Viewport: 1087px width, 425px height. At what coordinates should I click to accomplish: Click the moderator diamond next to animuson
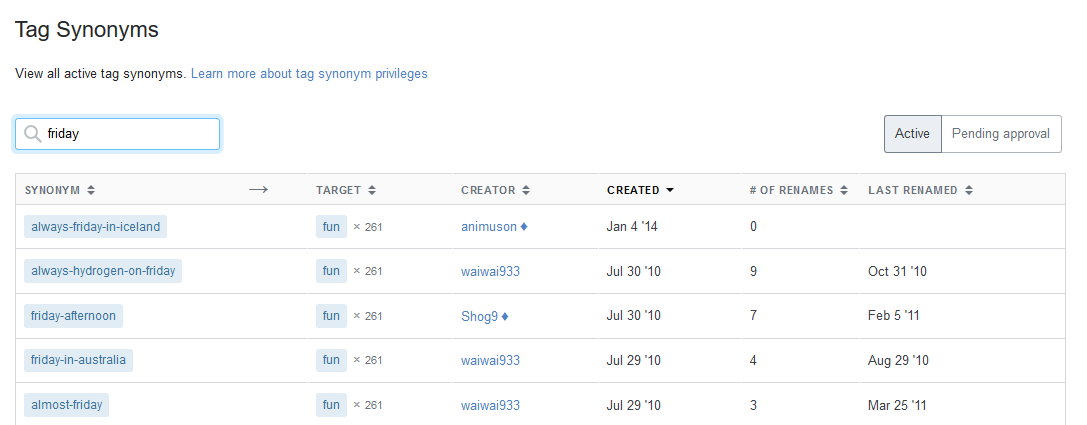pos(524,227)
